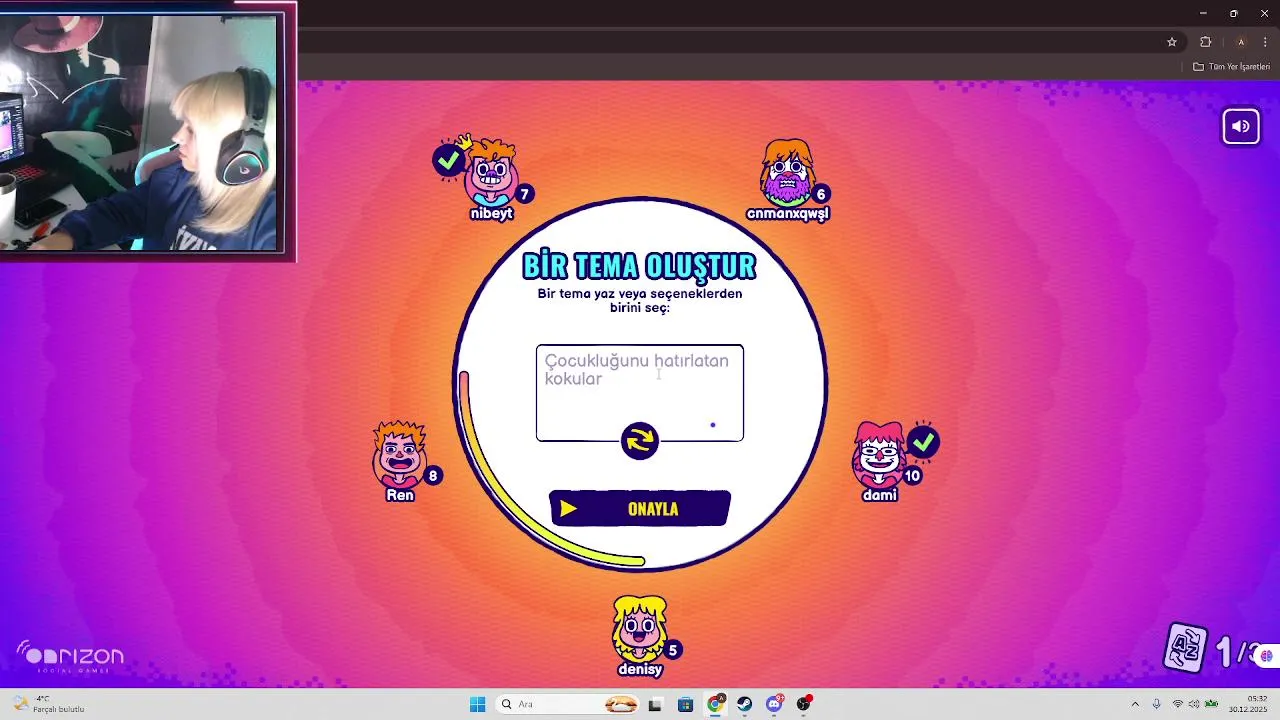Minimize the Chrome window
Viewport: 1280px width, 720px height.
(x=1202, y=13)
